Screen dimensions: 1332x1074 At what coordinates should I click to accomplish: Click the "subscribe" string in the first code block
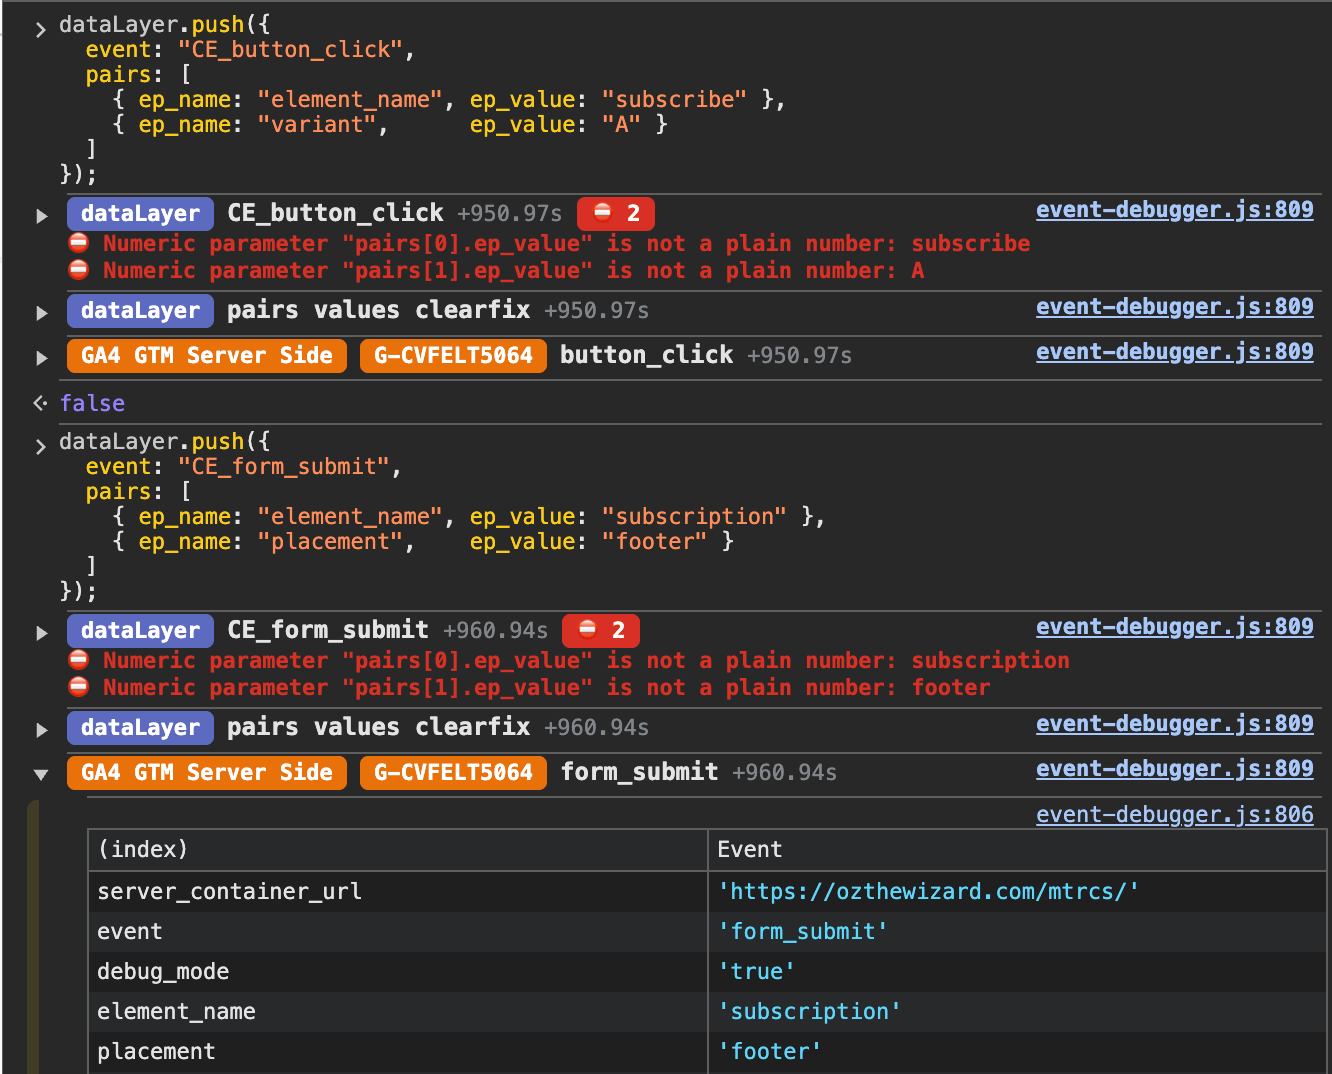(674, 100)
